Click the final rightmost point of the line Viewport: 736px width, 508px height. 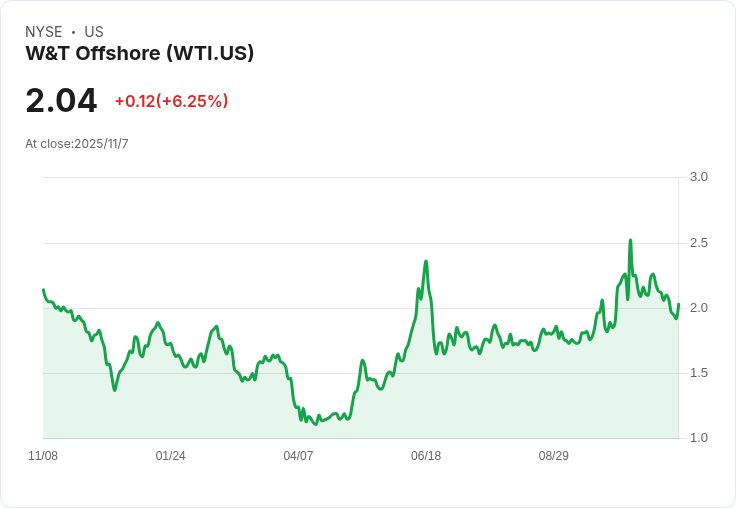click(678, 304)
